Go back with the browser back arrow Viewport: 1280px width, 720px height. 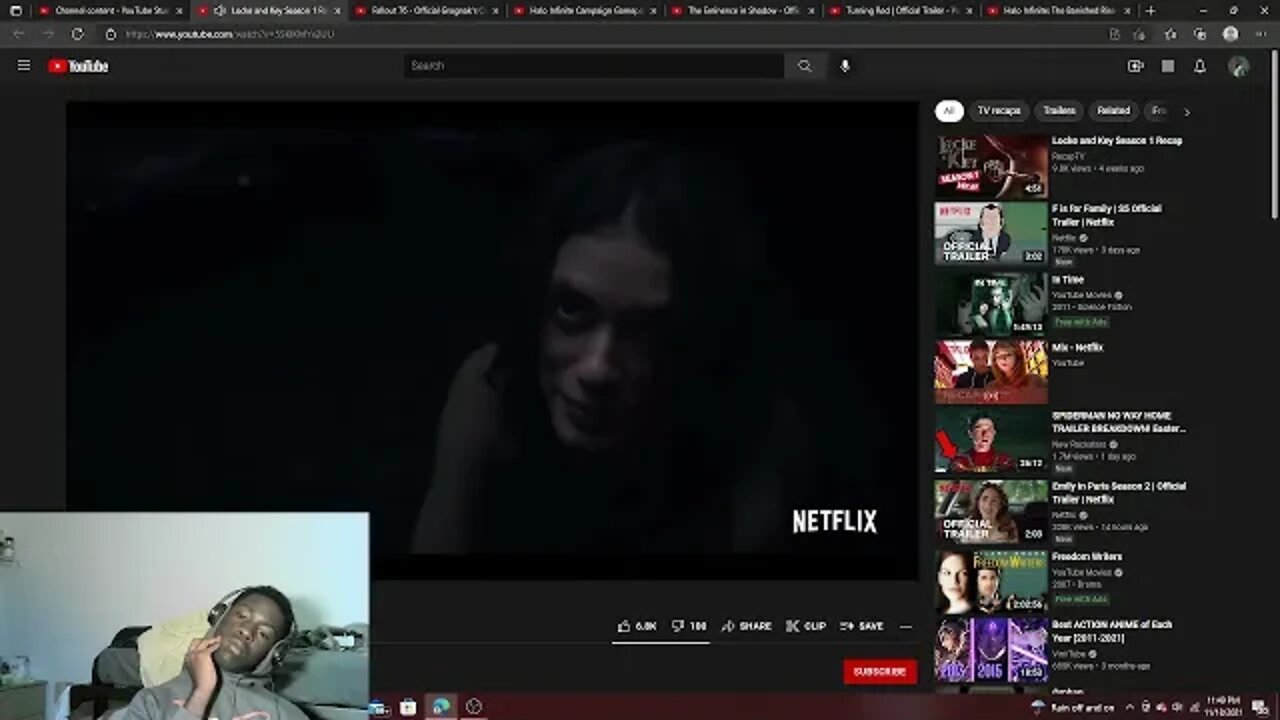click(x=19, y=34)
